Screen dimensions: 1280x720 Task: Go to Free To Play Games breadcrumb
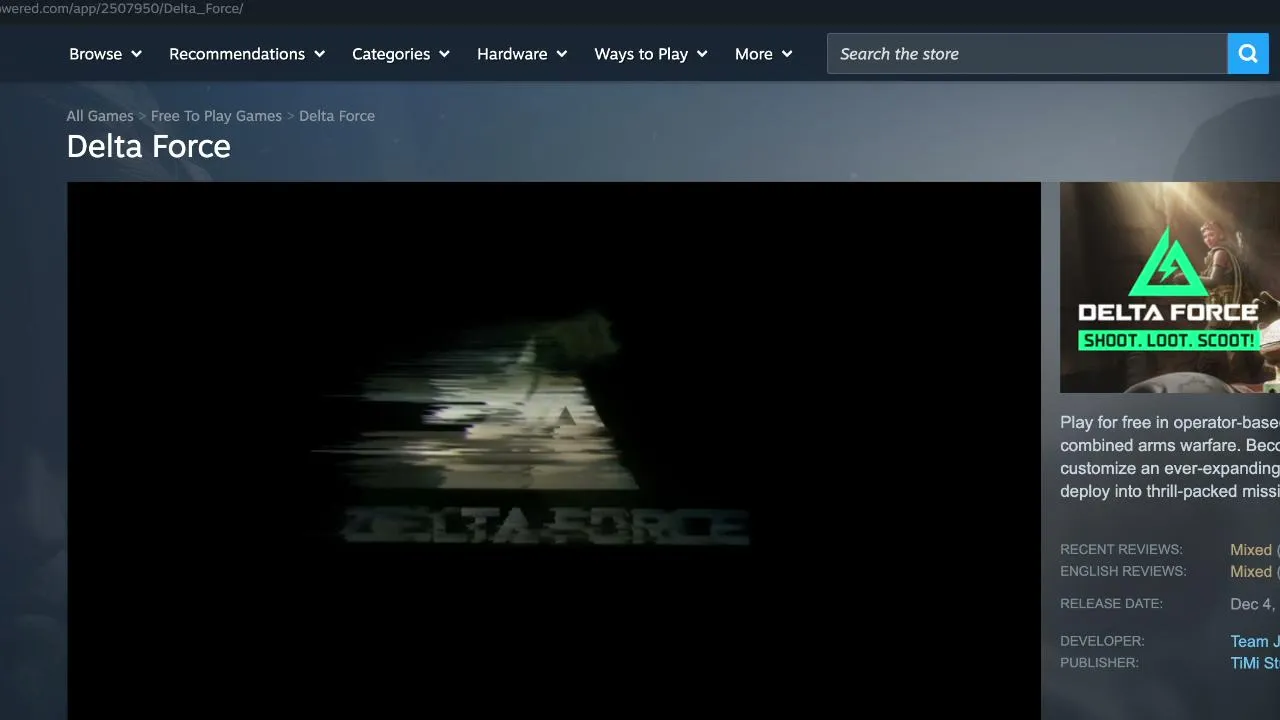[x=216, y=116]
